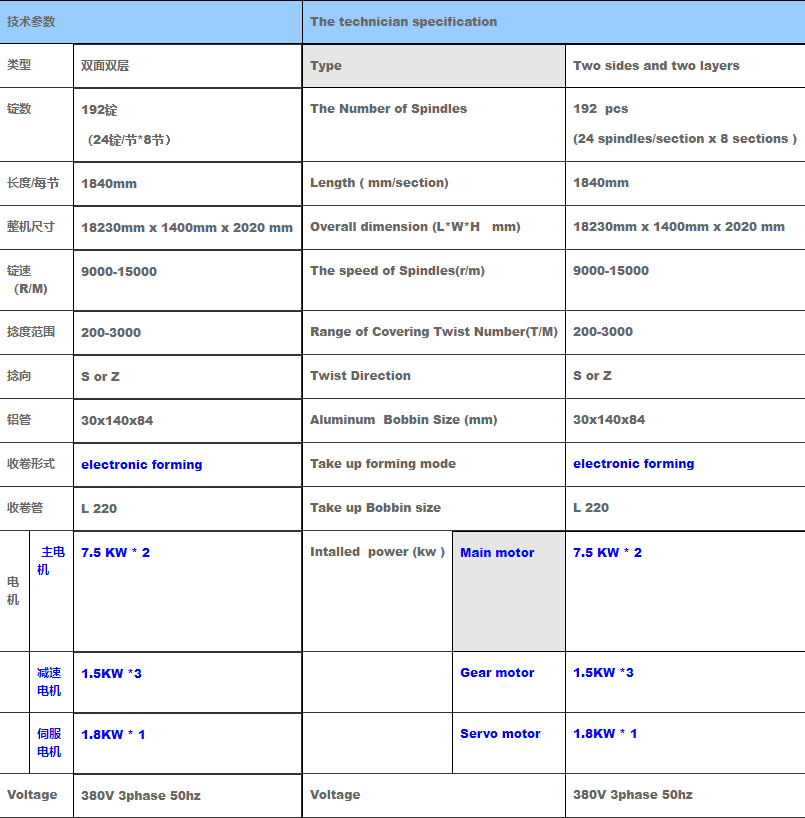Click the blue 'Gear motor' link

(497, 673)
